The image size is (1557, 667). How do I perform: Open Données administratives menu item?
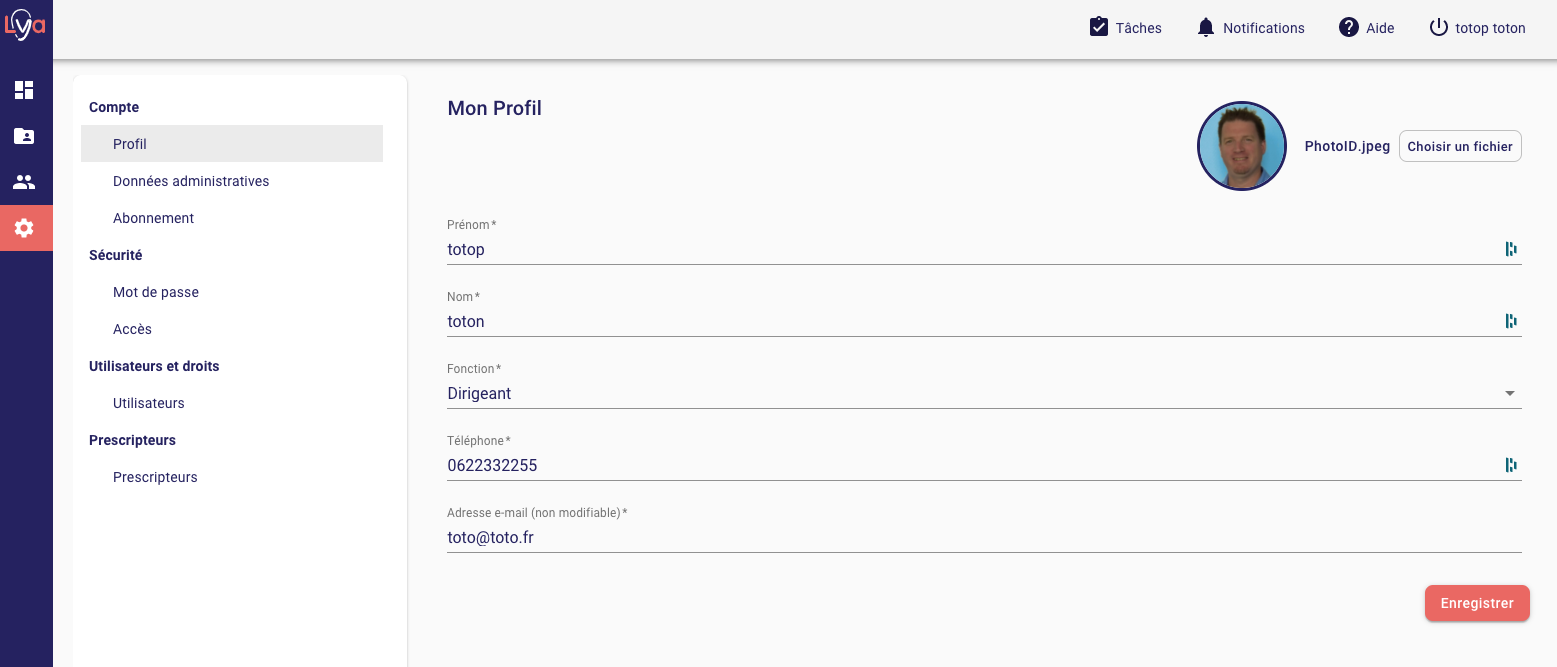tap(191, 181)
